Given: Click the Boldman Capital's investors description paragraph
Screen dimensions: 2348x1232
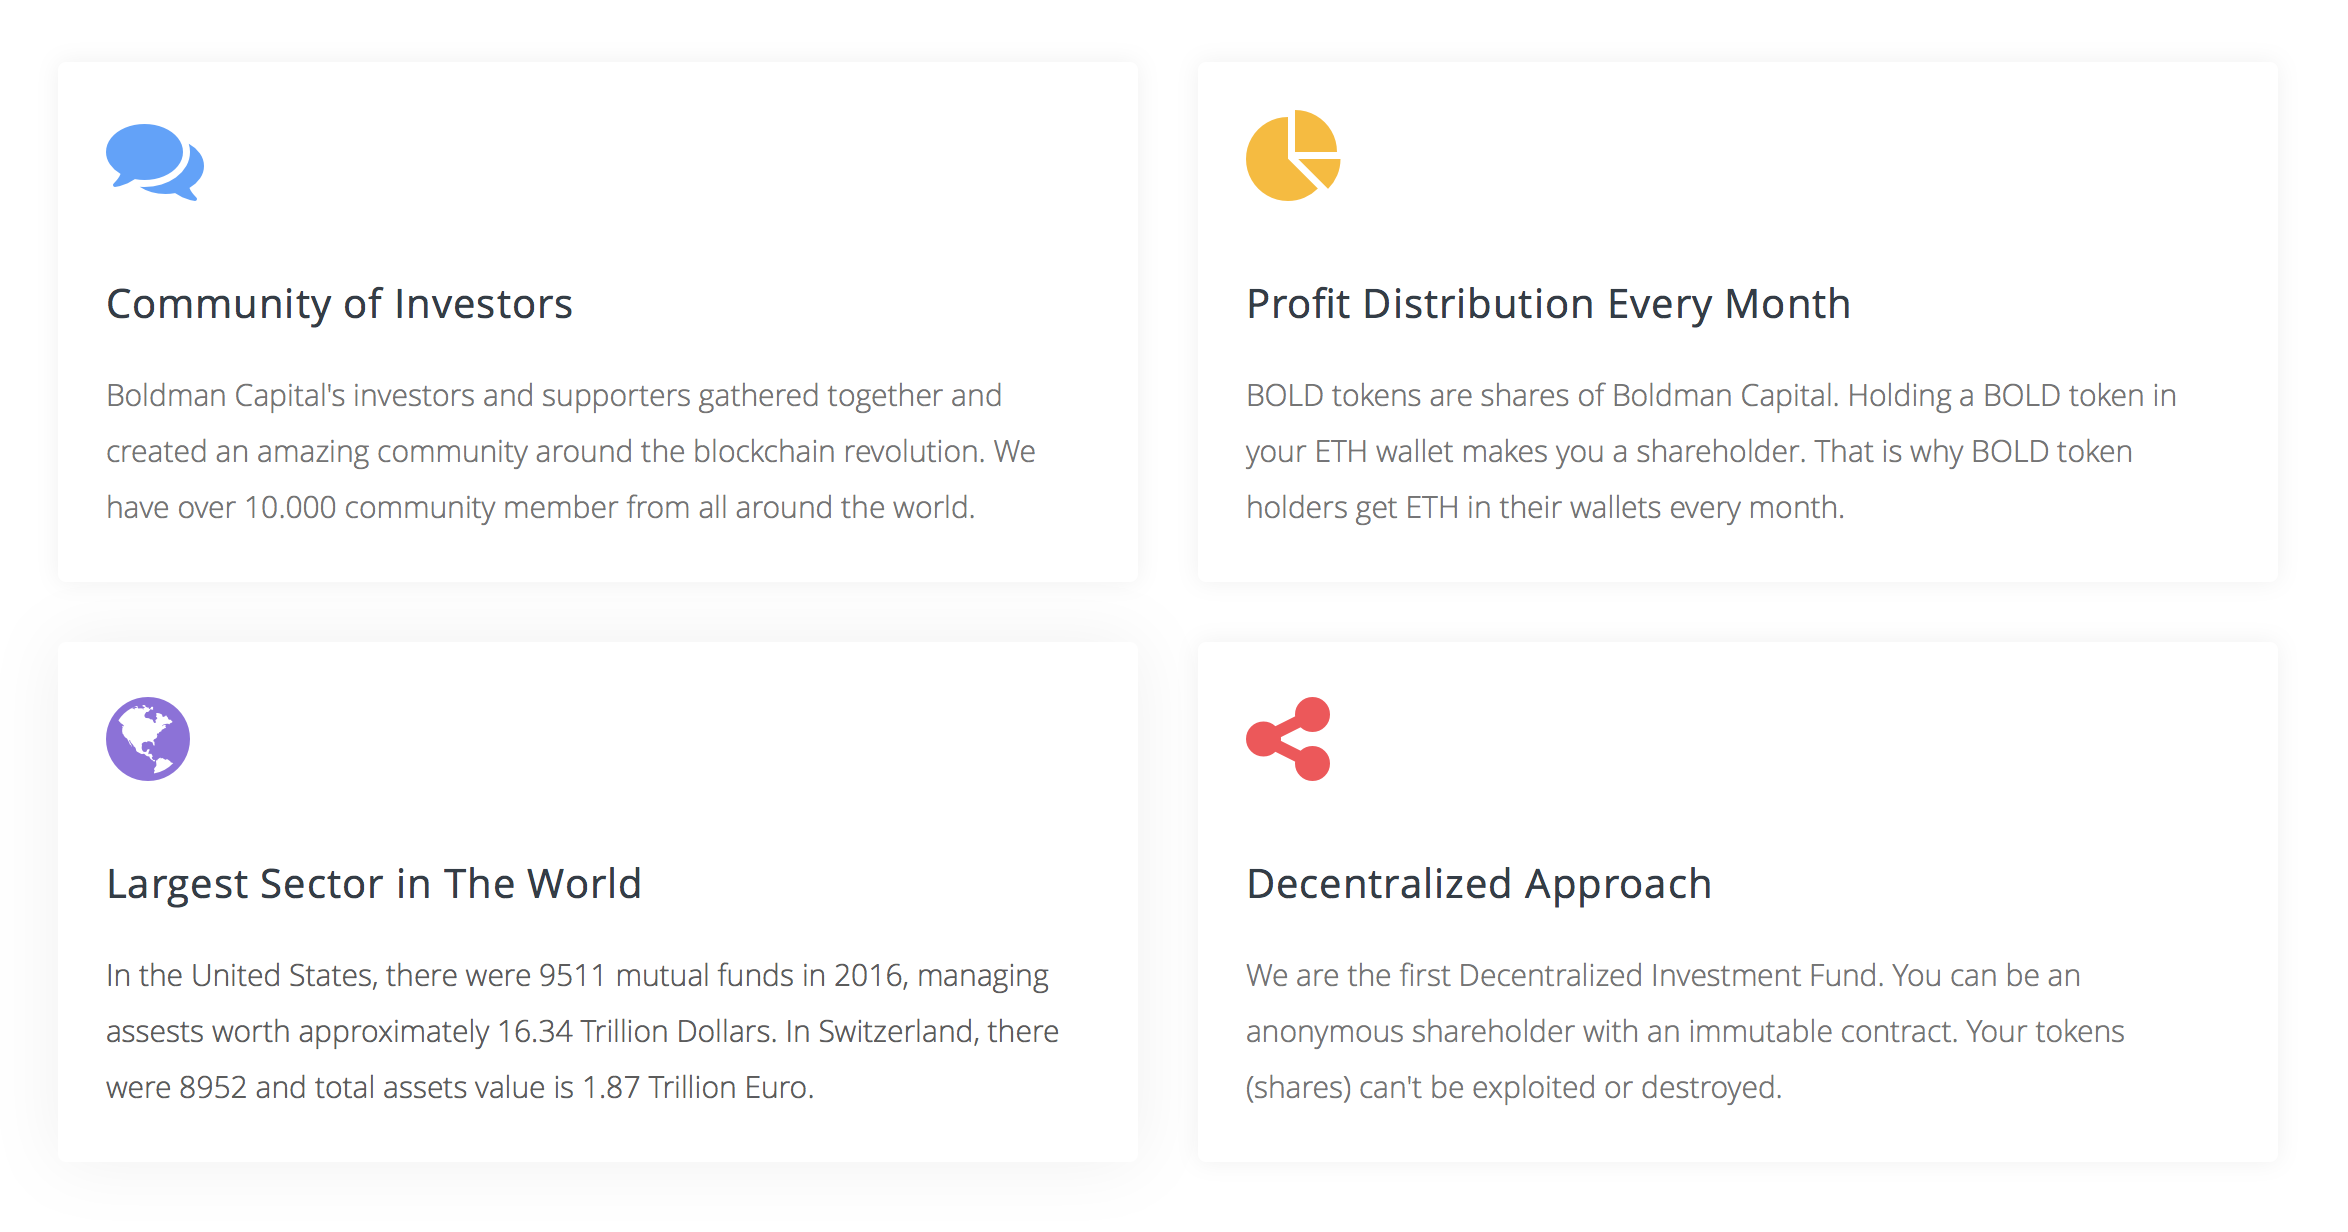Looking at the screenshot, I should (x=570, y=451).
